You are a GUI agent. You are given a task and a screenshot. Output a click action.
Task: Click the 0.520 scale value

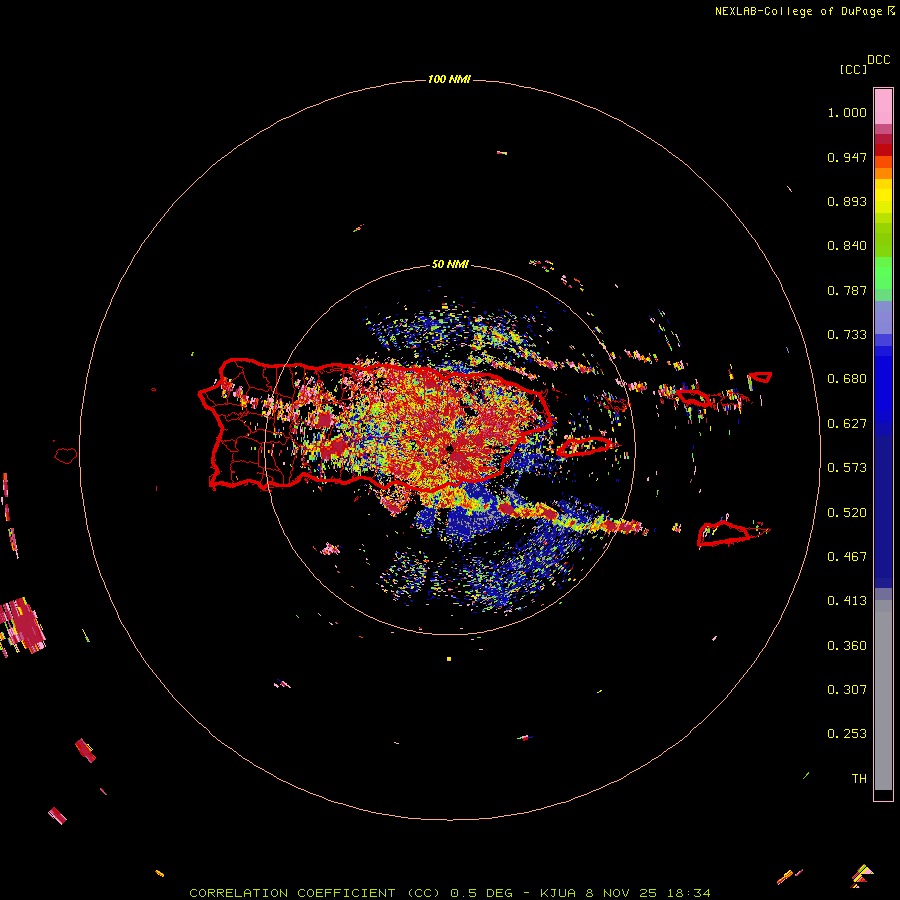(847, 513)
